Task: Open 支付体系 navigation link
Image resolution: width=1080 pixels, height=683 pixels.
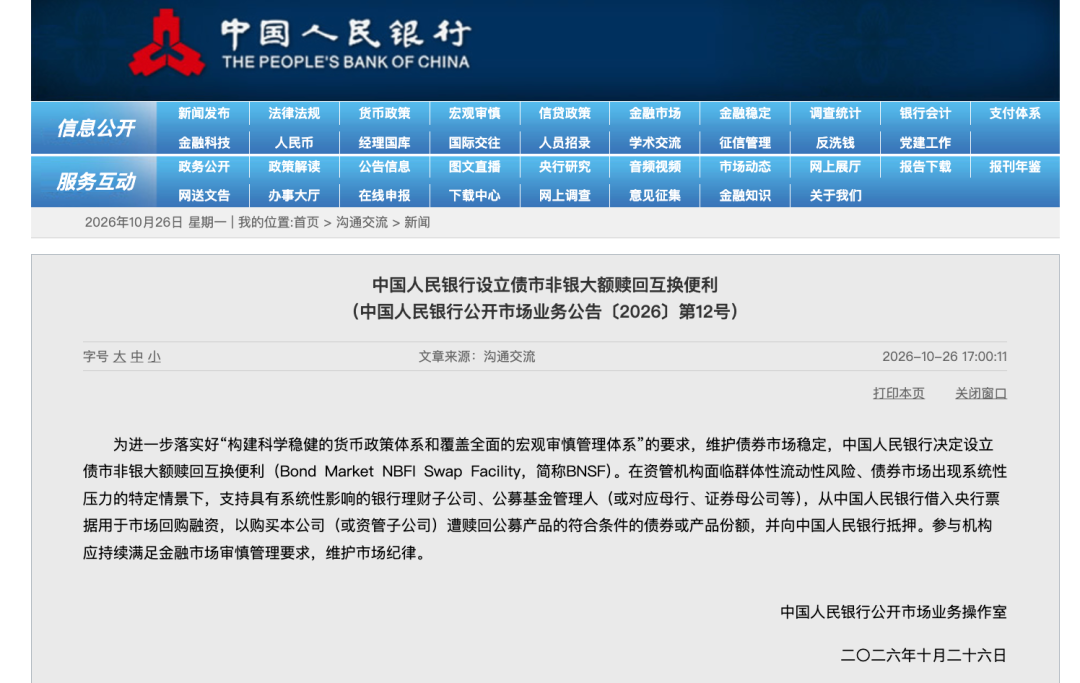Action: click(x=1015, y=114)
